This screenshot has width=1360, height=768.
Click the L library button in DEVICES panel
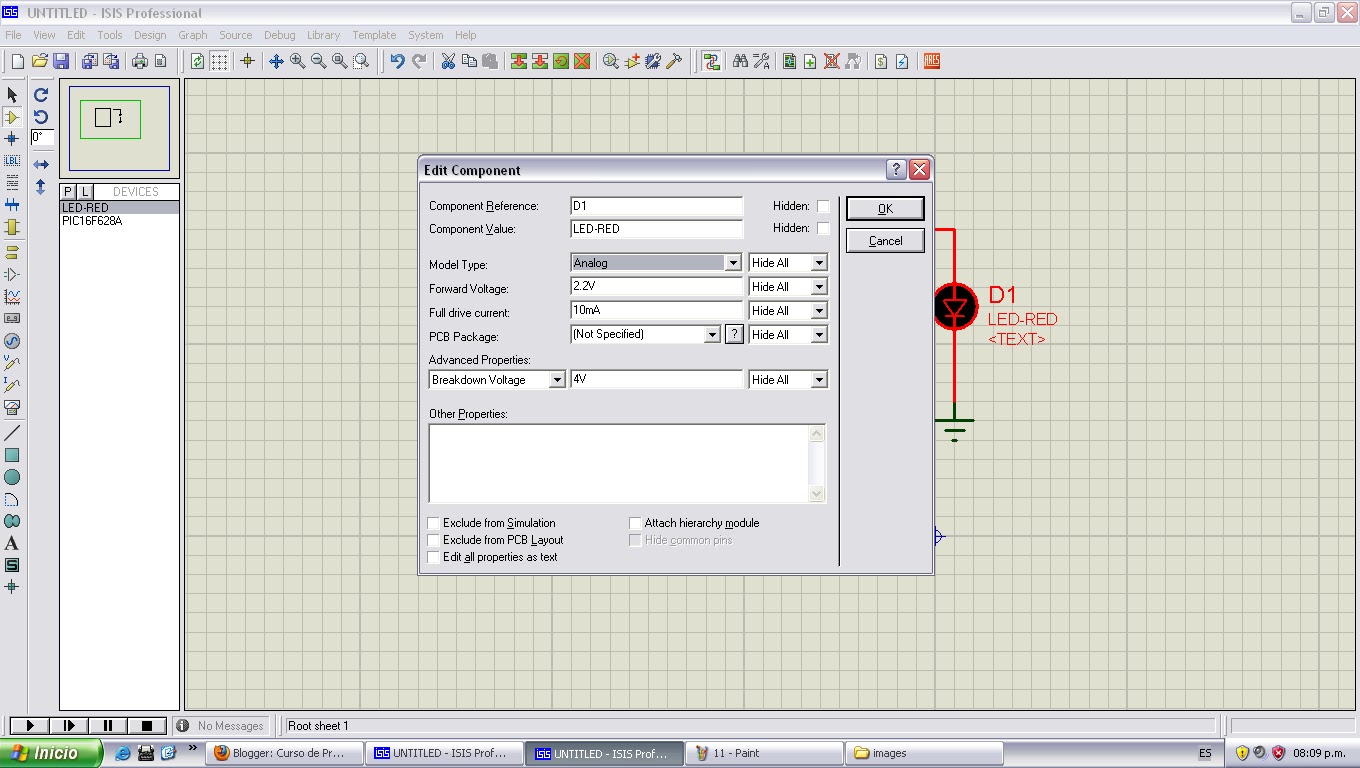coord(84,192)
